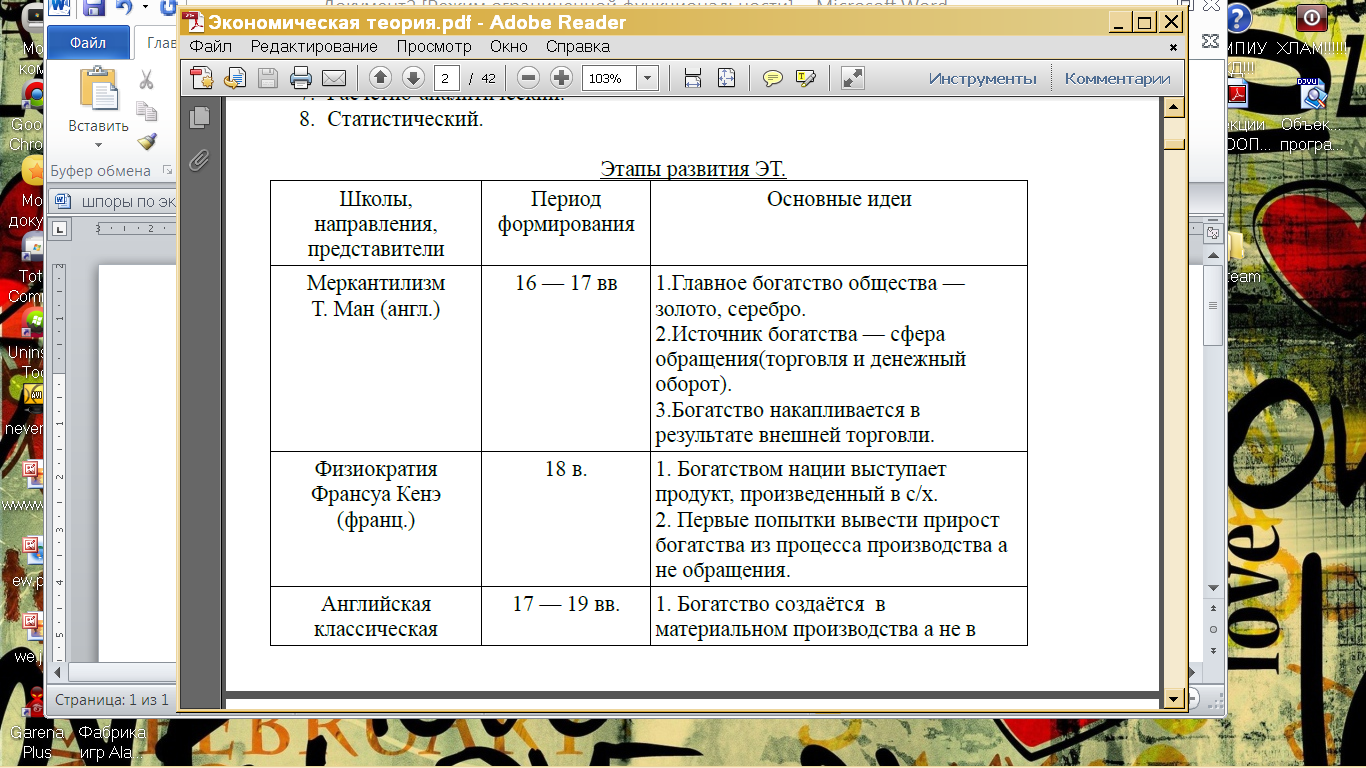Viewport: 1366px width, 768px height.
Task: Click Word's Файл tab
Action: point(89,43)
